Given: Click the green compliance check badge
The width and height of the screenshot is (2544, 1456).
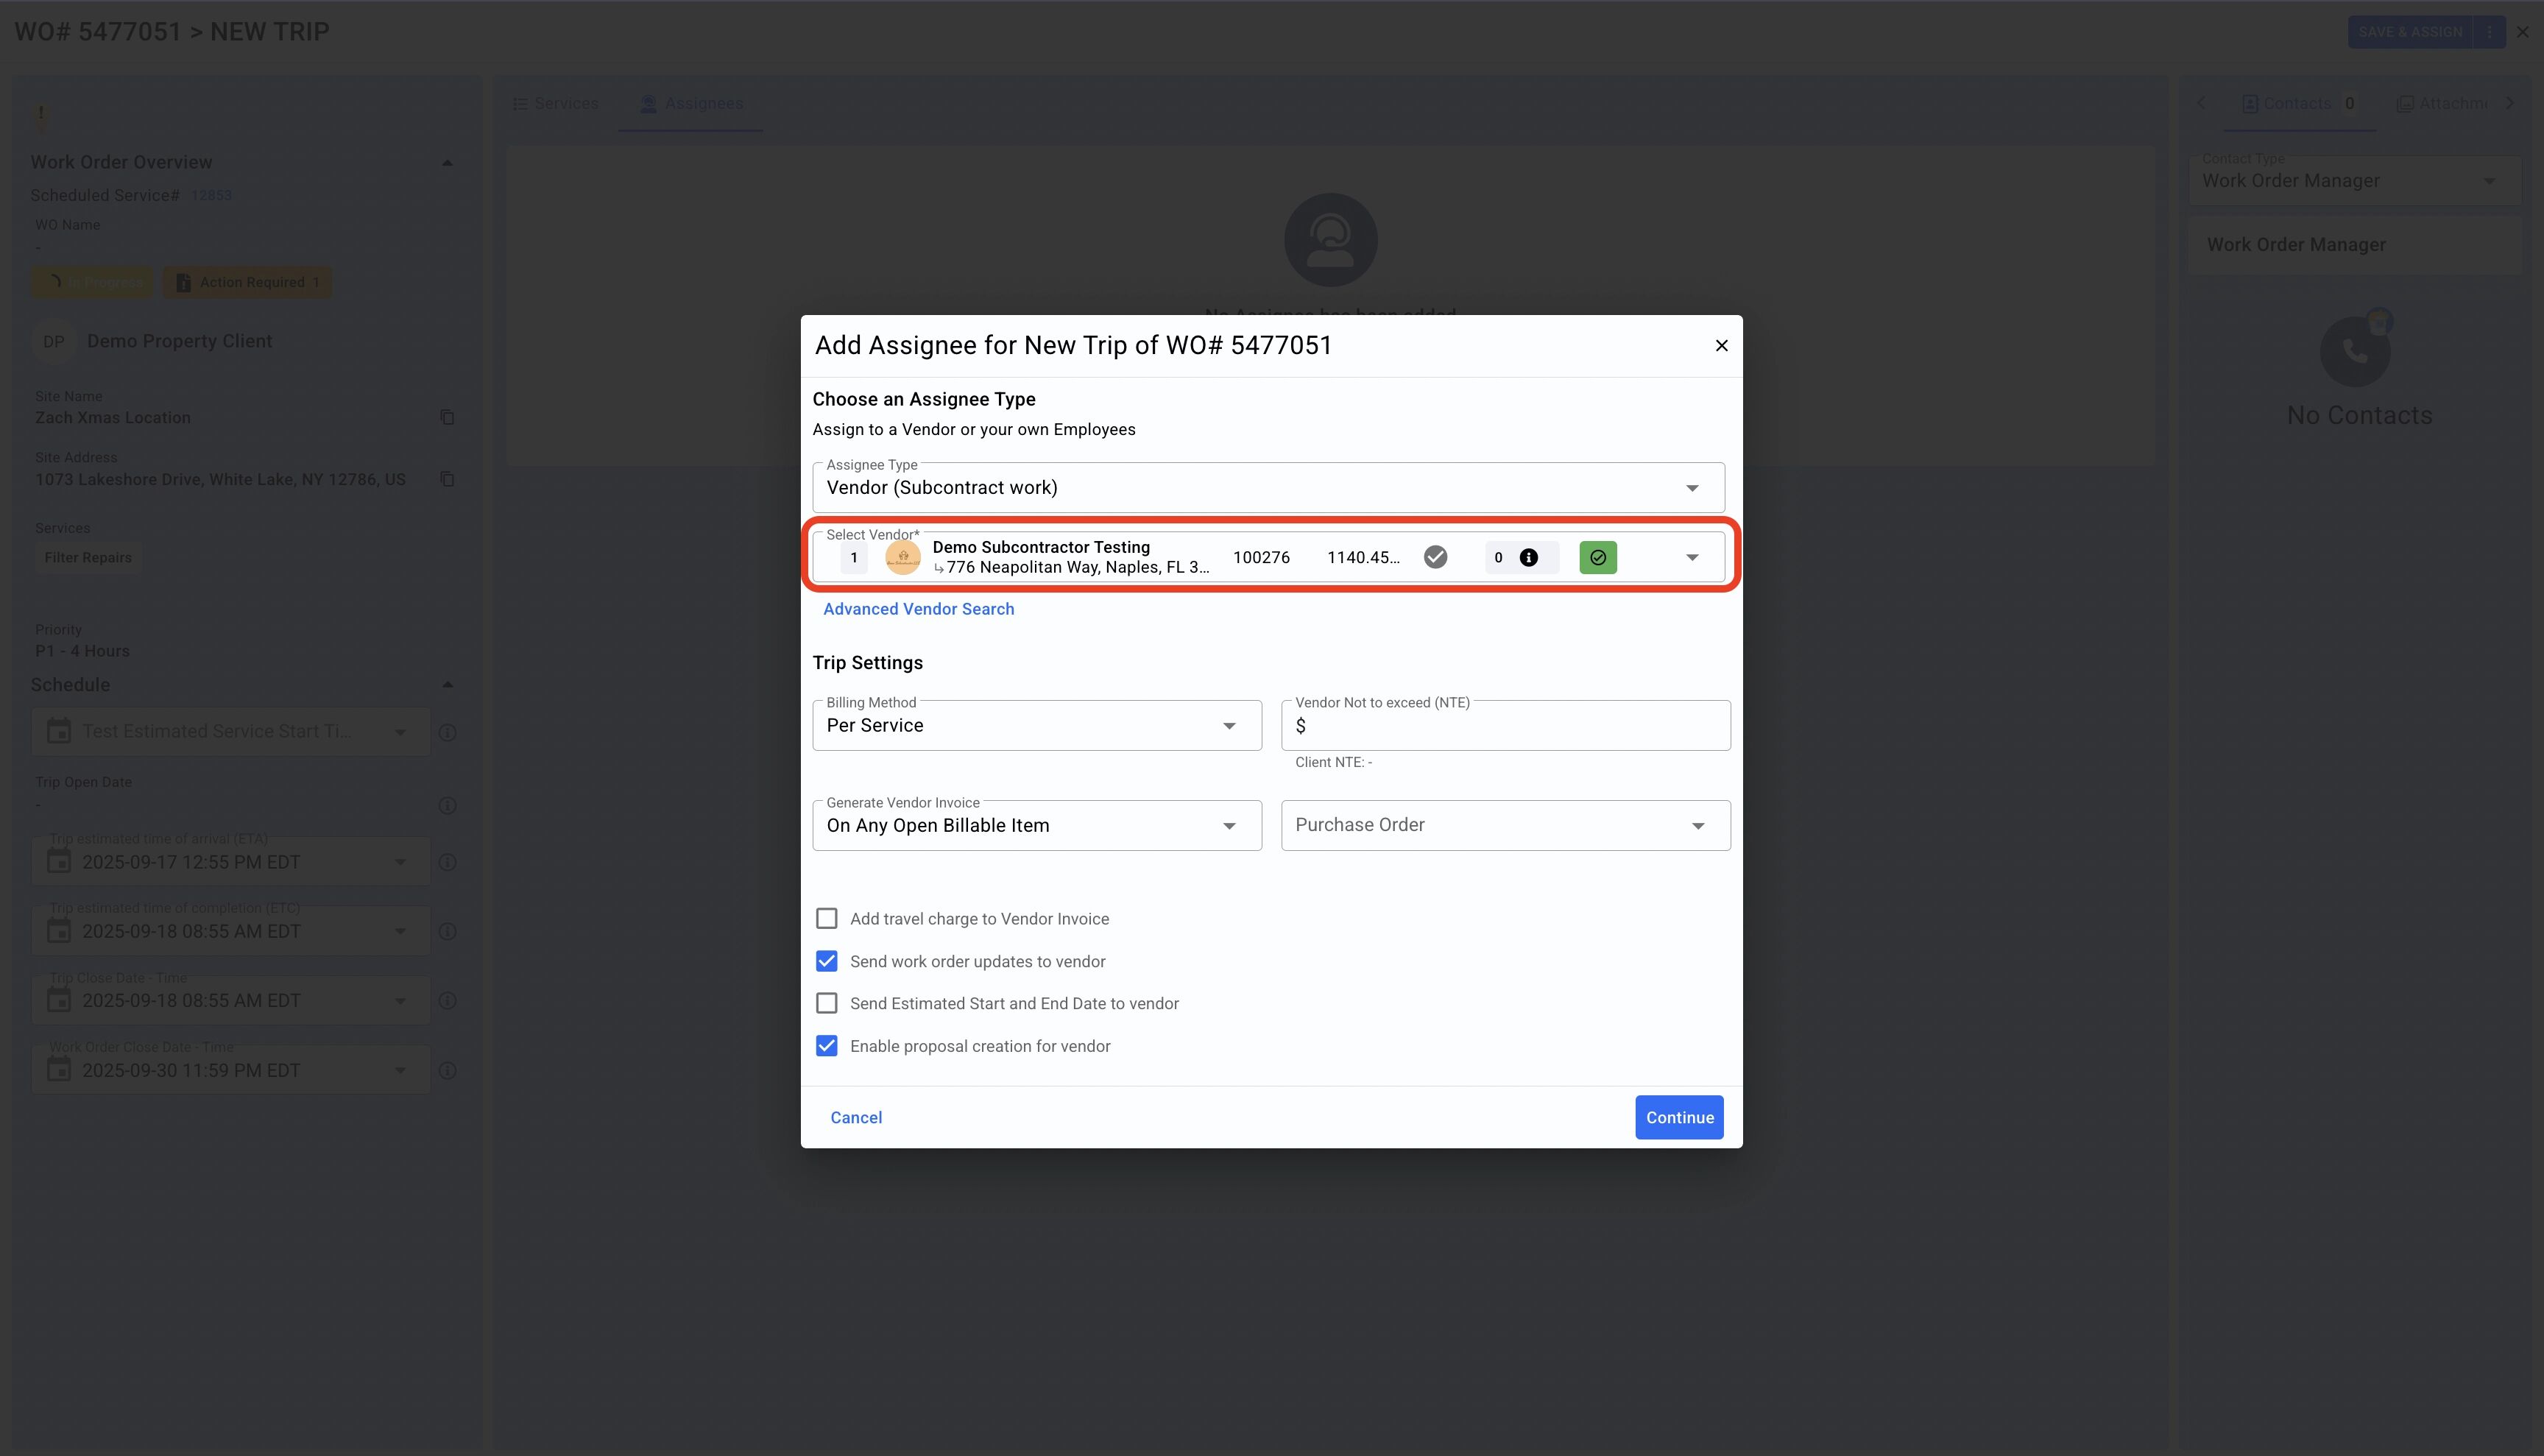Looking at the screenshot, I should coord(1597,558).
